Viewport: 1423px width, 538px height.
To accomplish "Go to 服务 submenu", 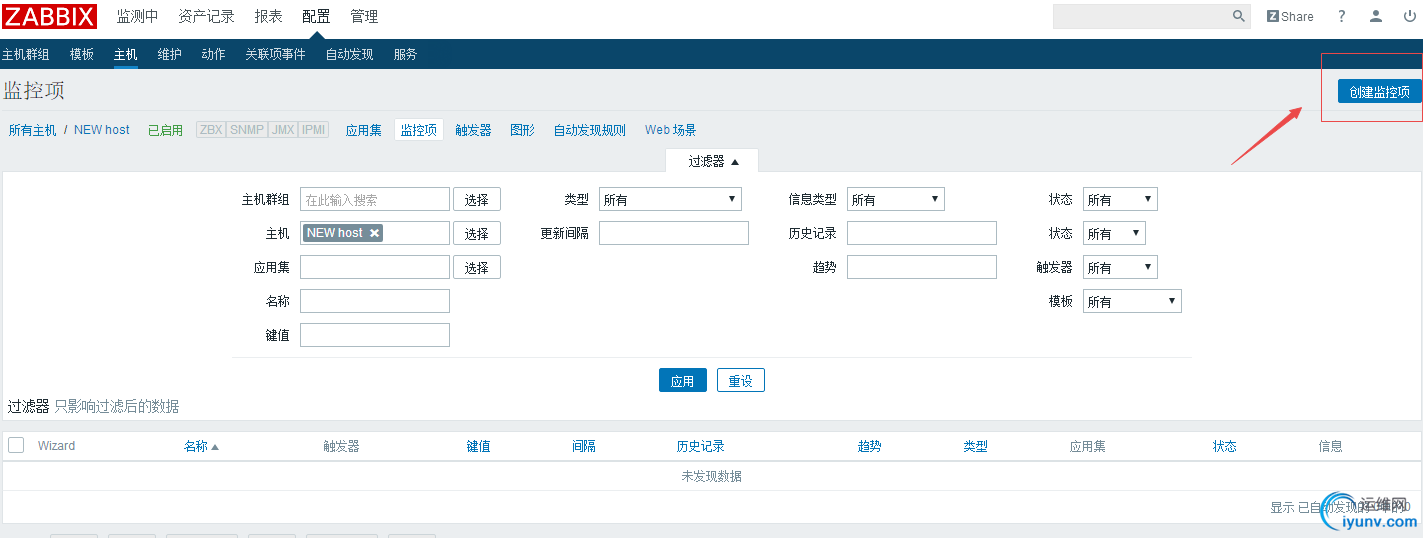I will tap(405, 54).
